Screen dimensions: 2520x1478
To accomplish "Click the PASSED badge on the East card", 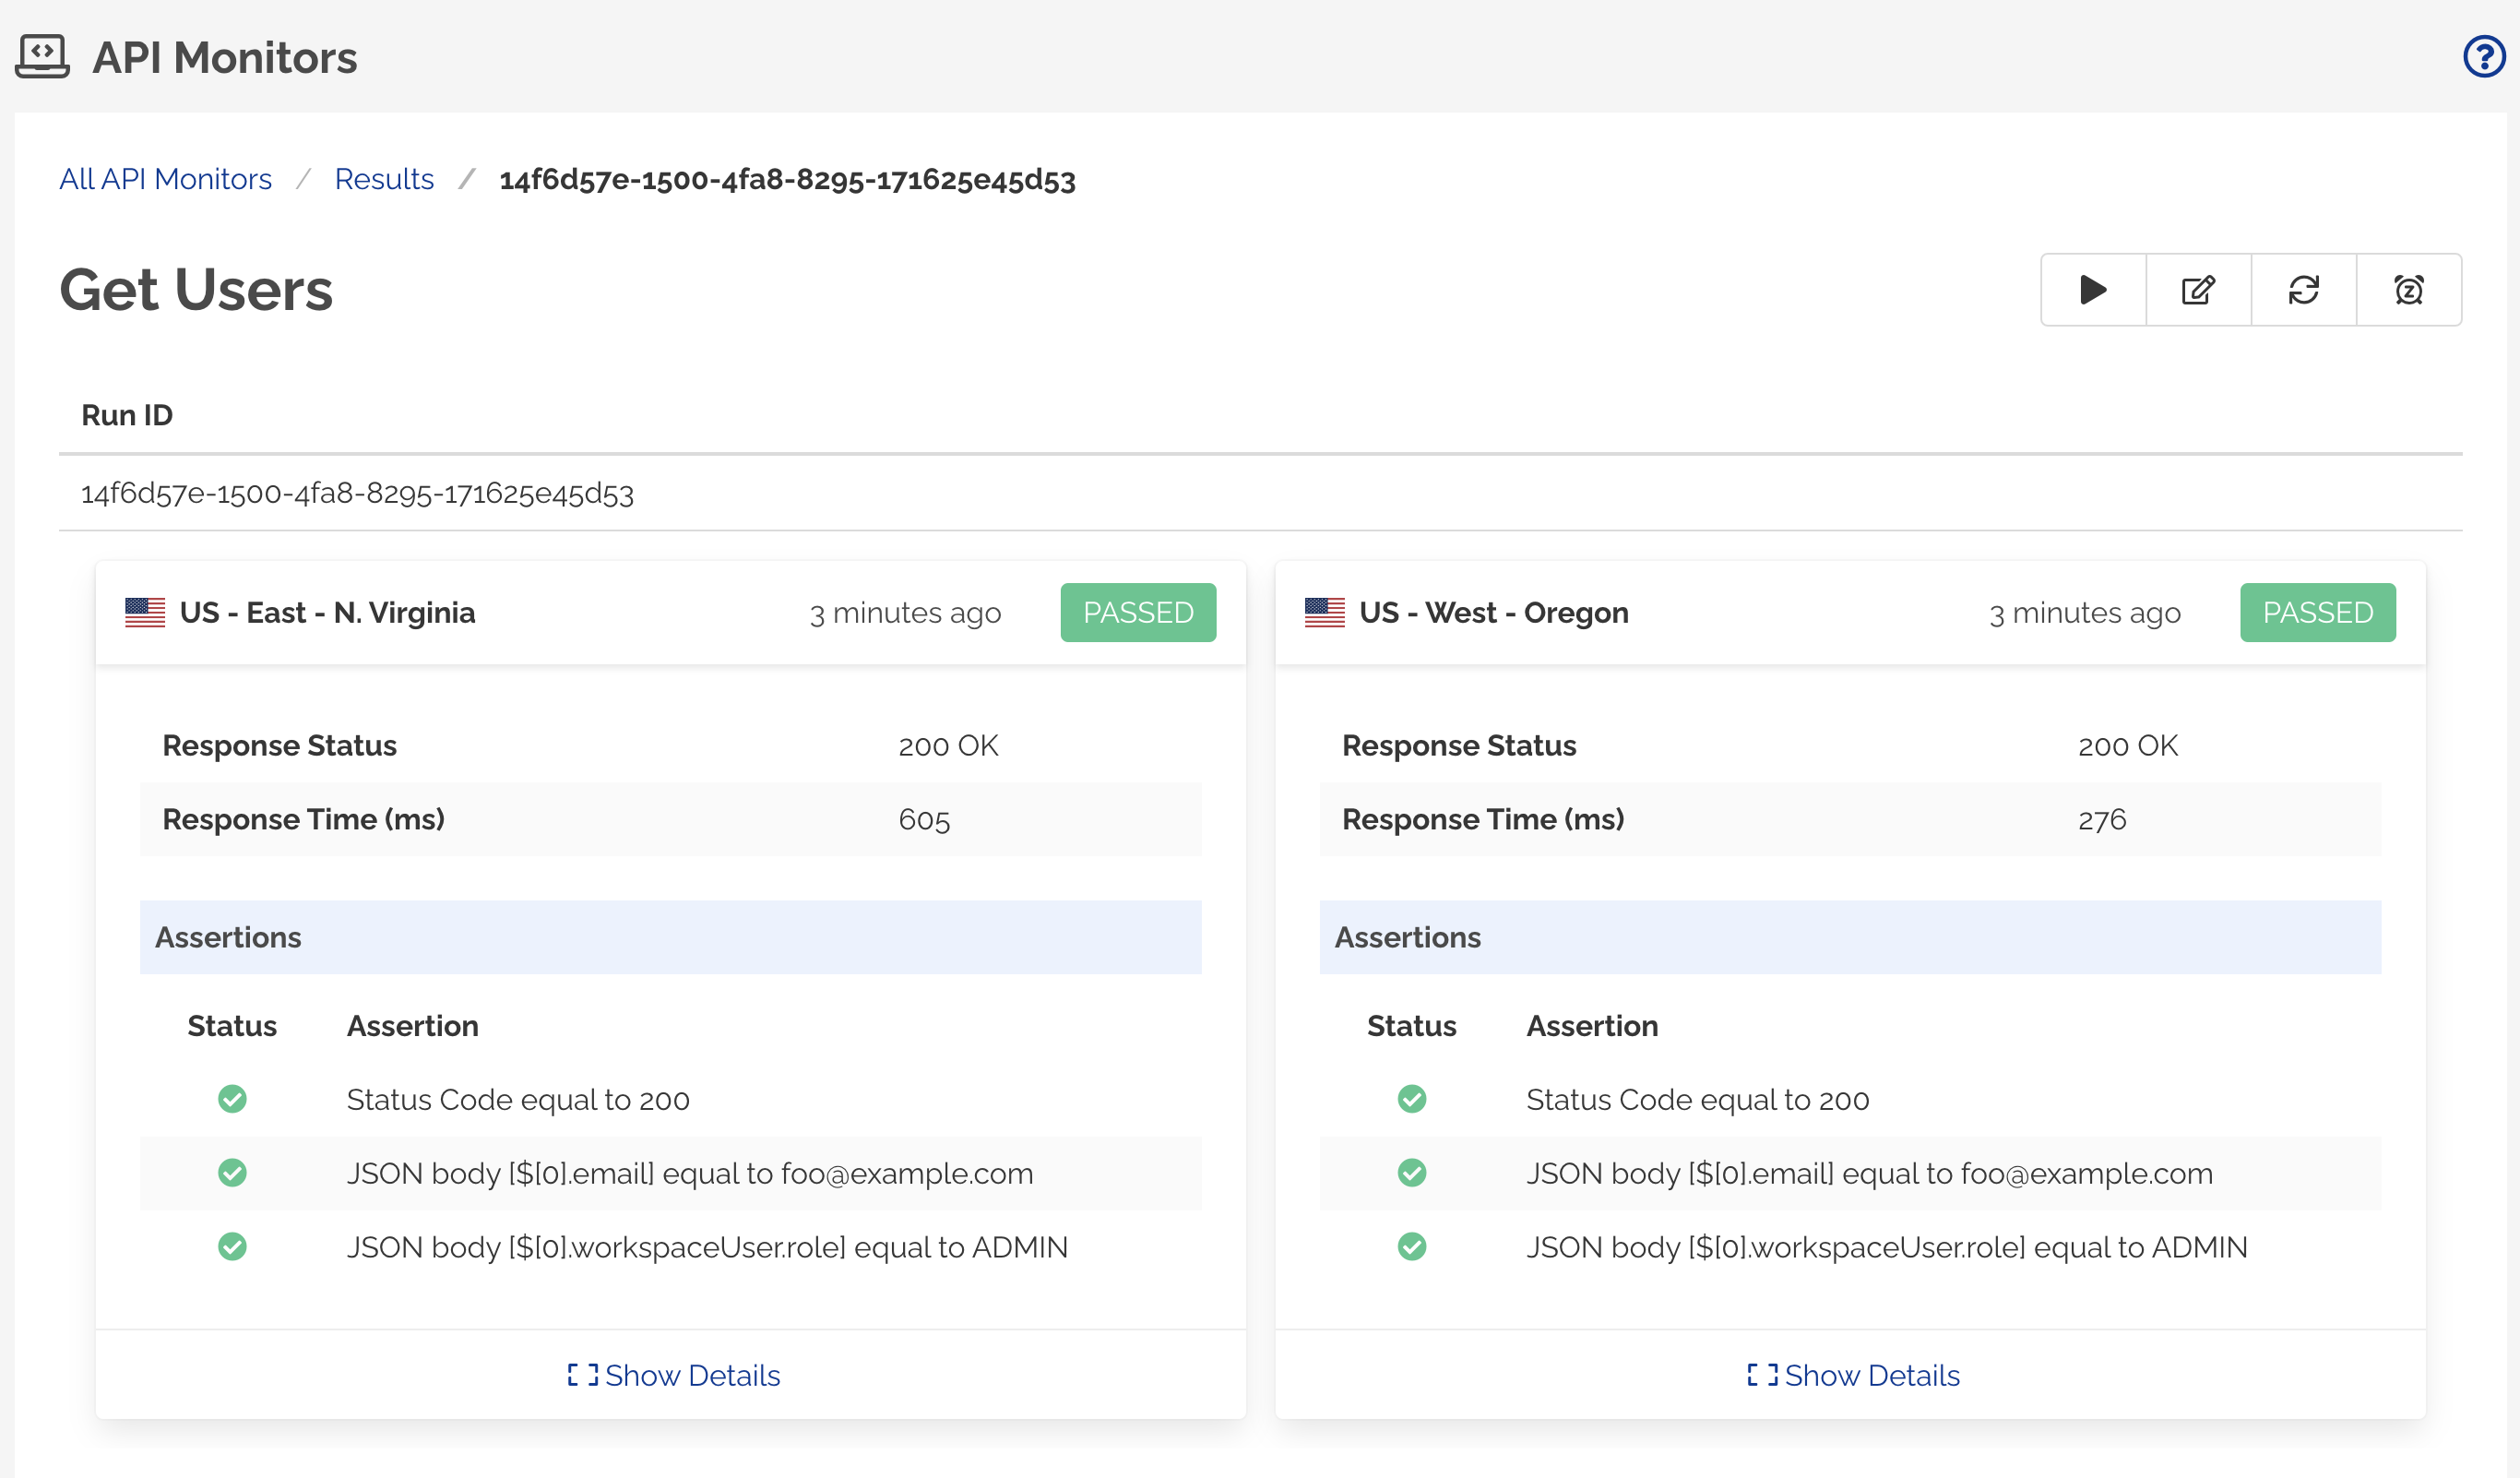I will click(1138, 612).
